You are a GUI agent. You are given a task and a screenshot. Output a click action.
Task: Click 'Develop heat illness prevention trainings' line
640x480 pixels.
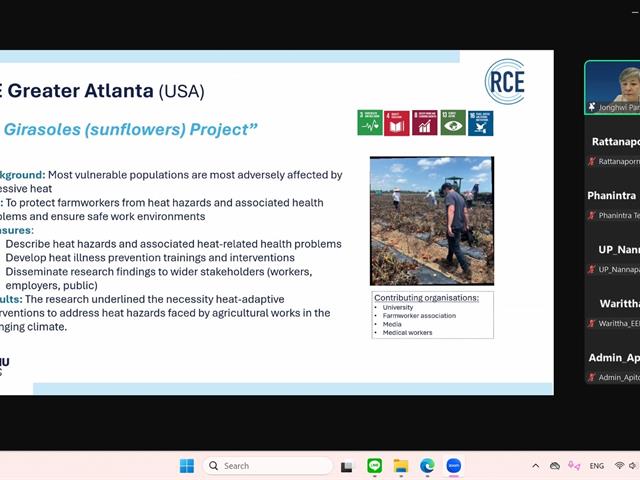[x=150, y=258]
